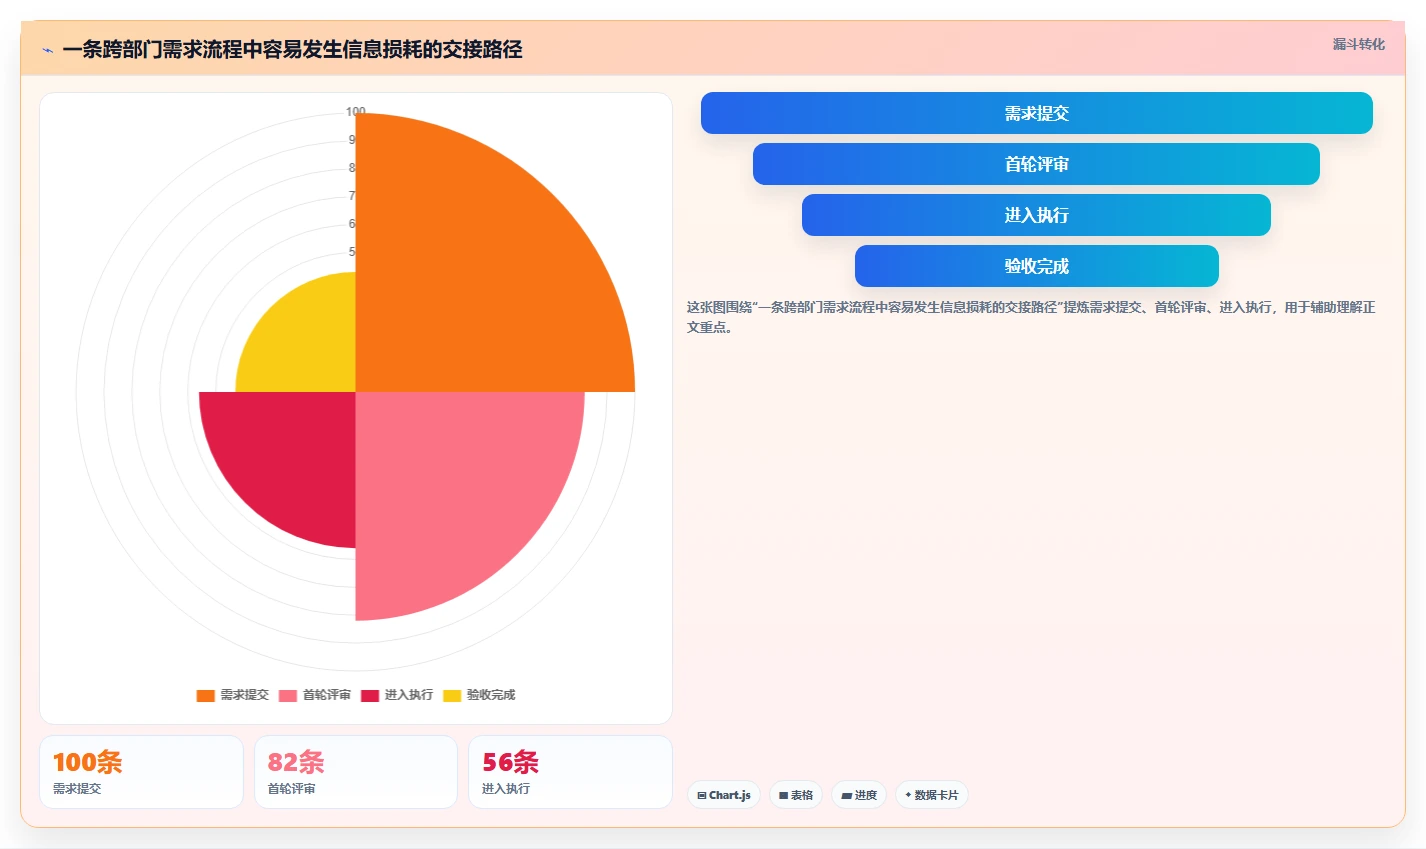Screen dimensions: 1426x849
Task: Click the 进度 tag chip
Action: [x=858, y=795]
